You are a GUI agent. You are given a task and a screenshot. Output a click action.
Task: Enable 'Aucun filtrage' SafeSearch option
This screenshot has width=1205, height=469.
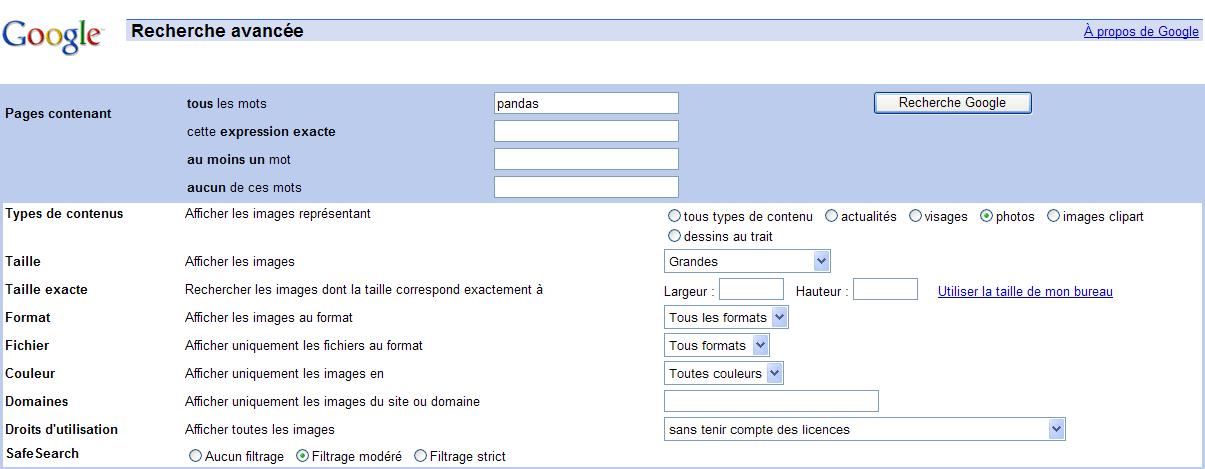[x=196, y=456]
